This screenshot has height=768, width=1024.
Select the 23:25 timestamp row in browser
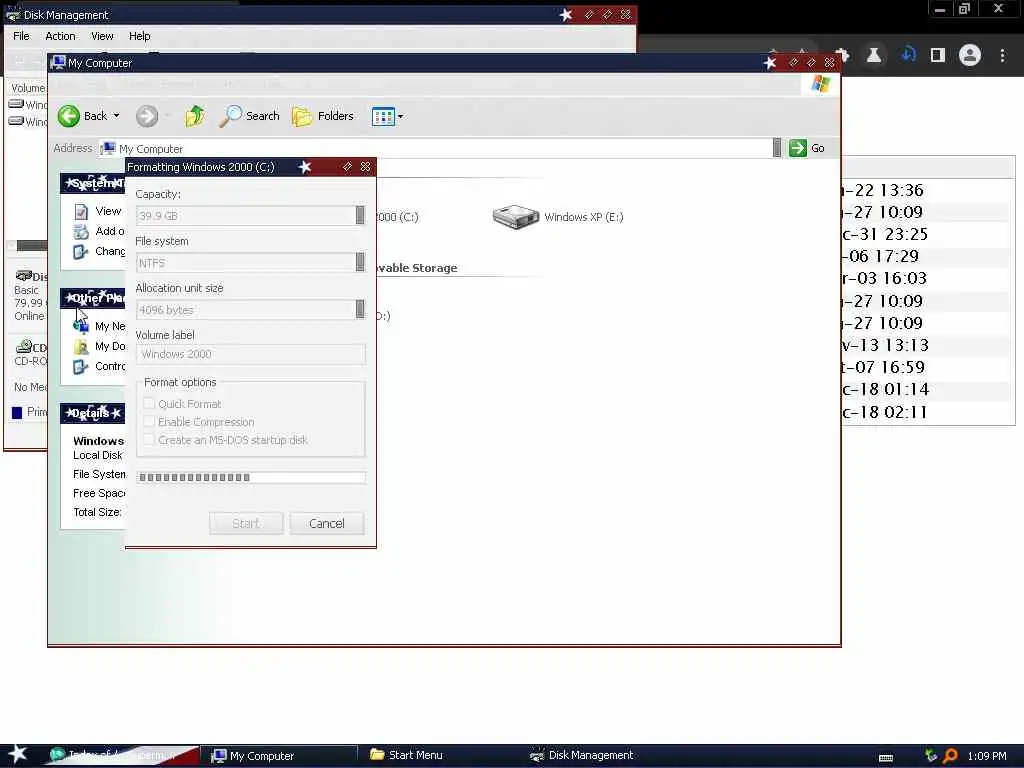click(x=927, y=234)
